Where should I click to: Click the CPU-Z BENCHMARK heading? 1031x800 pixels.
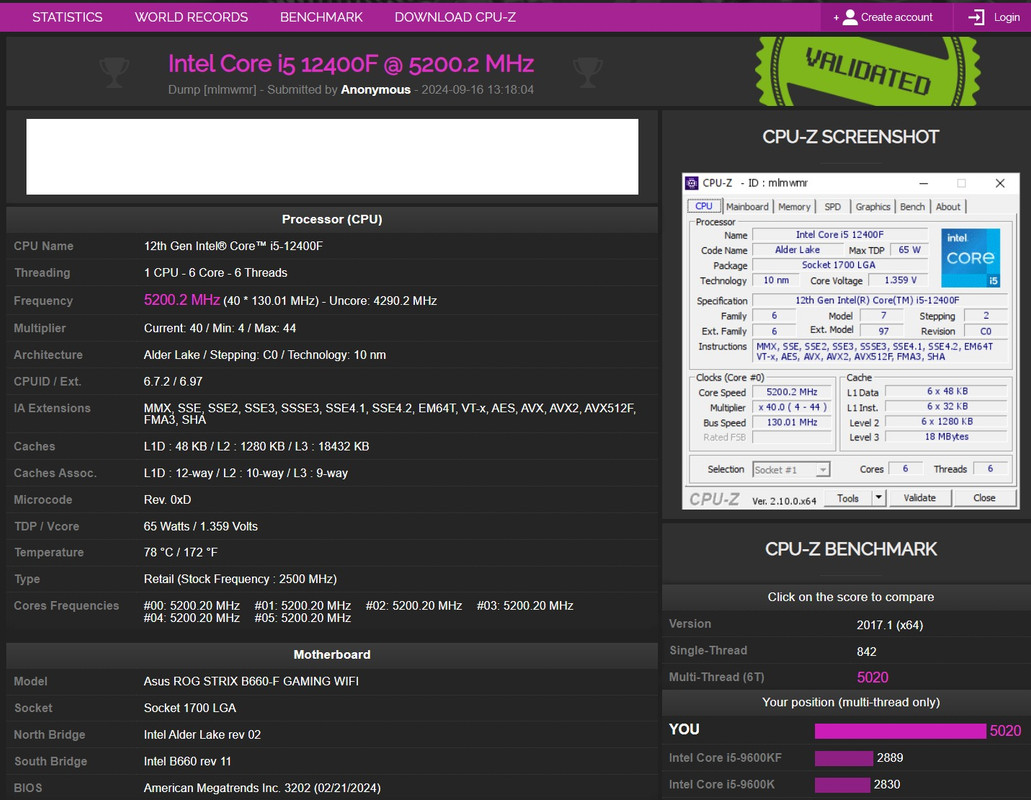click(x=851, y=550)
